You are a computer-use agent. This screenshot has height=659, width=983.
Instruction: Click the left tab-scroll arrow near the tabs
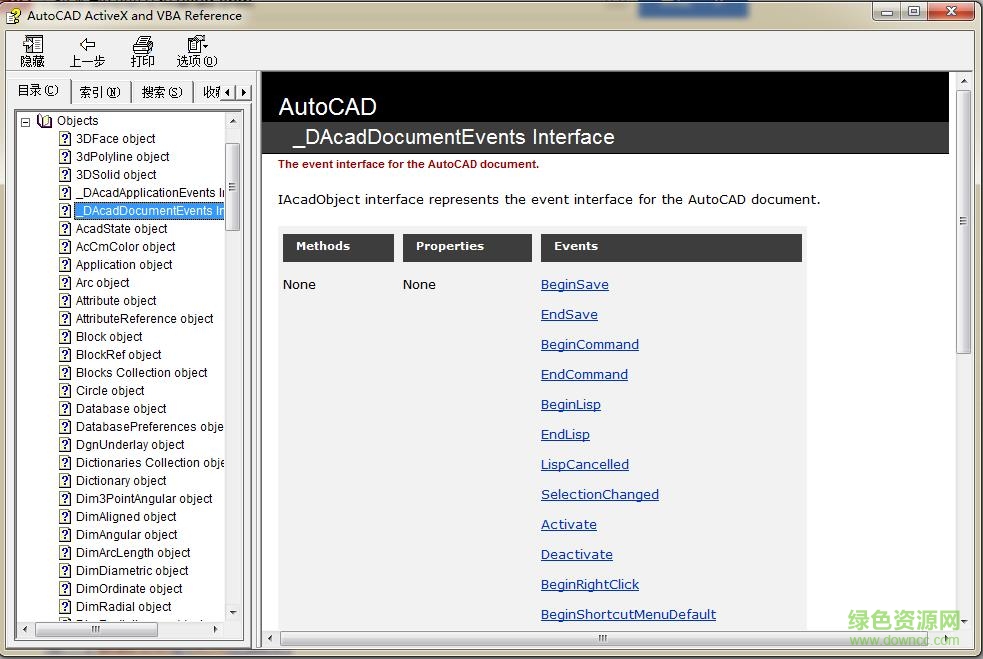pyautogui.click(x=229, y=91)
